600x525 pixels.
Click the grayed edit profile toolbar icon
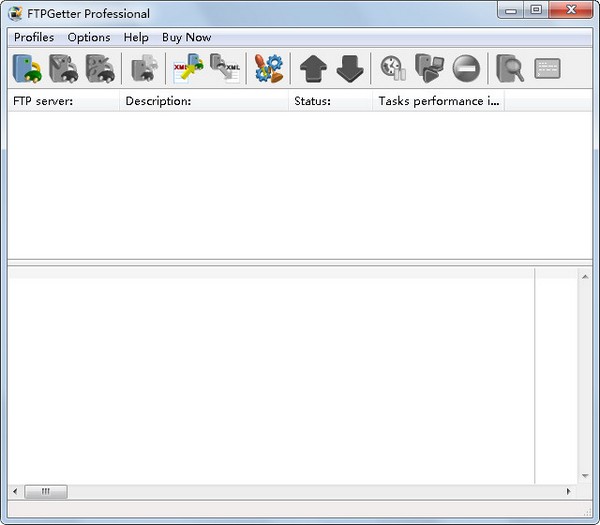pos(63,68)
